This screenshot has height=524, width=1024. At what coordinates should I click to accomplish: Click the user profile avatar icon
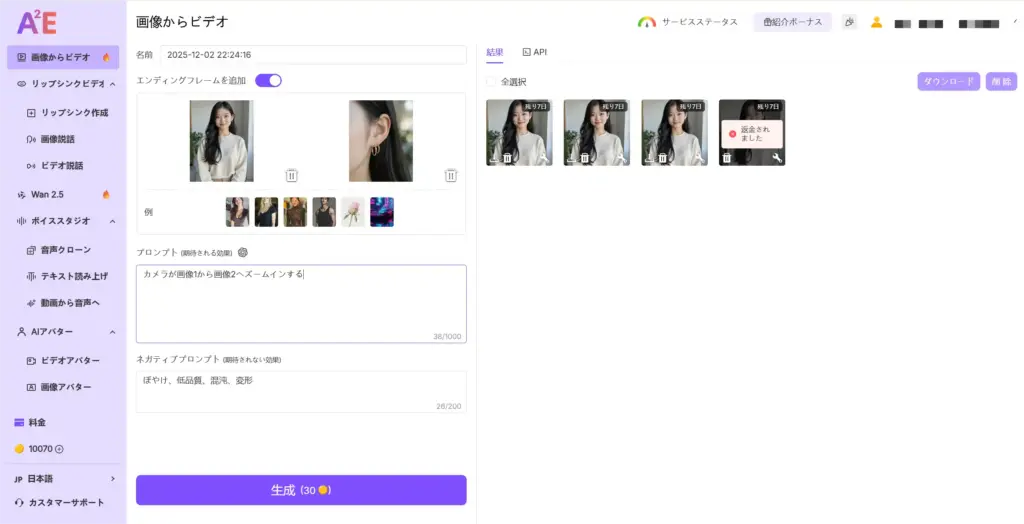[x=876, y=22]
